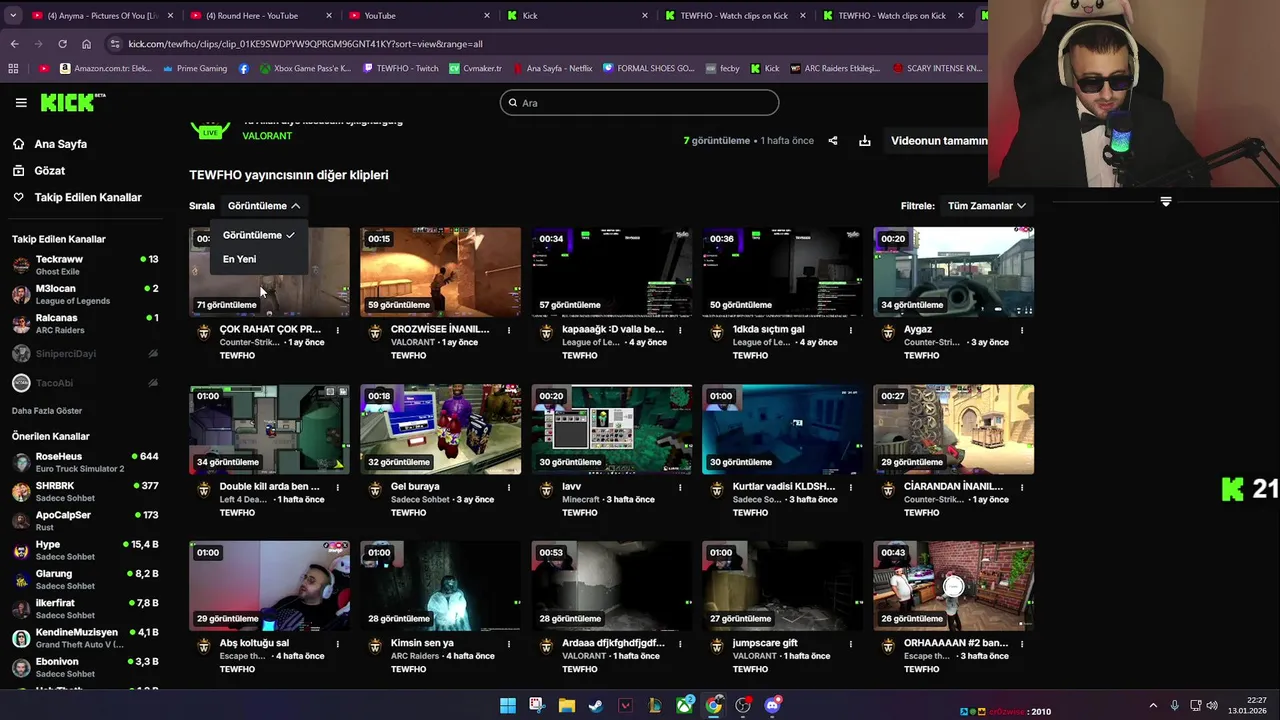Viewport: 1280px width, 720px height.
Task: Open Abş koltuğu sal clip title
Action: pos(254,643)
